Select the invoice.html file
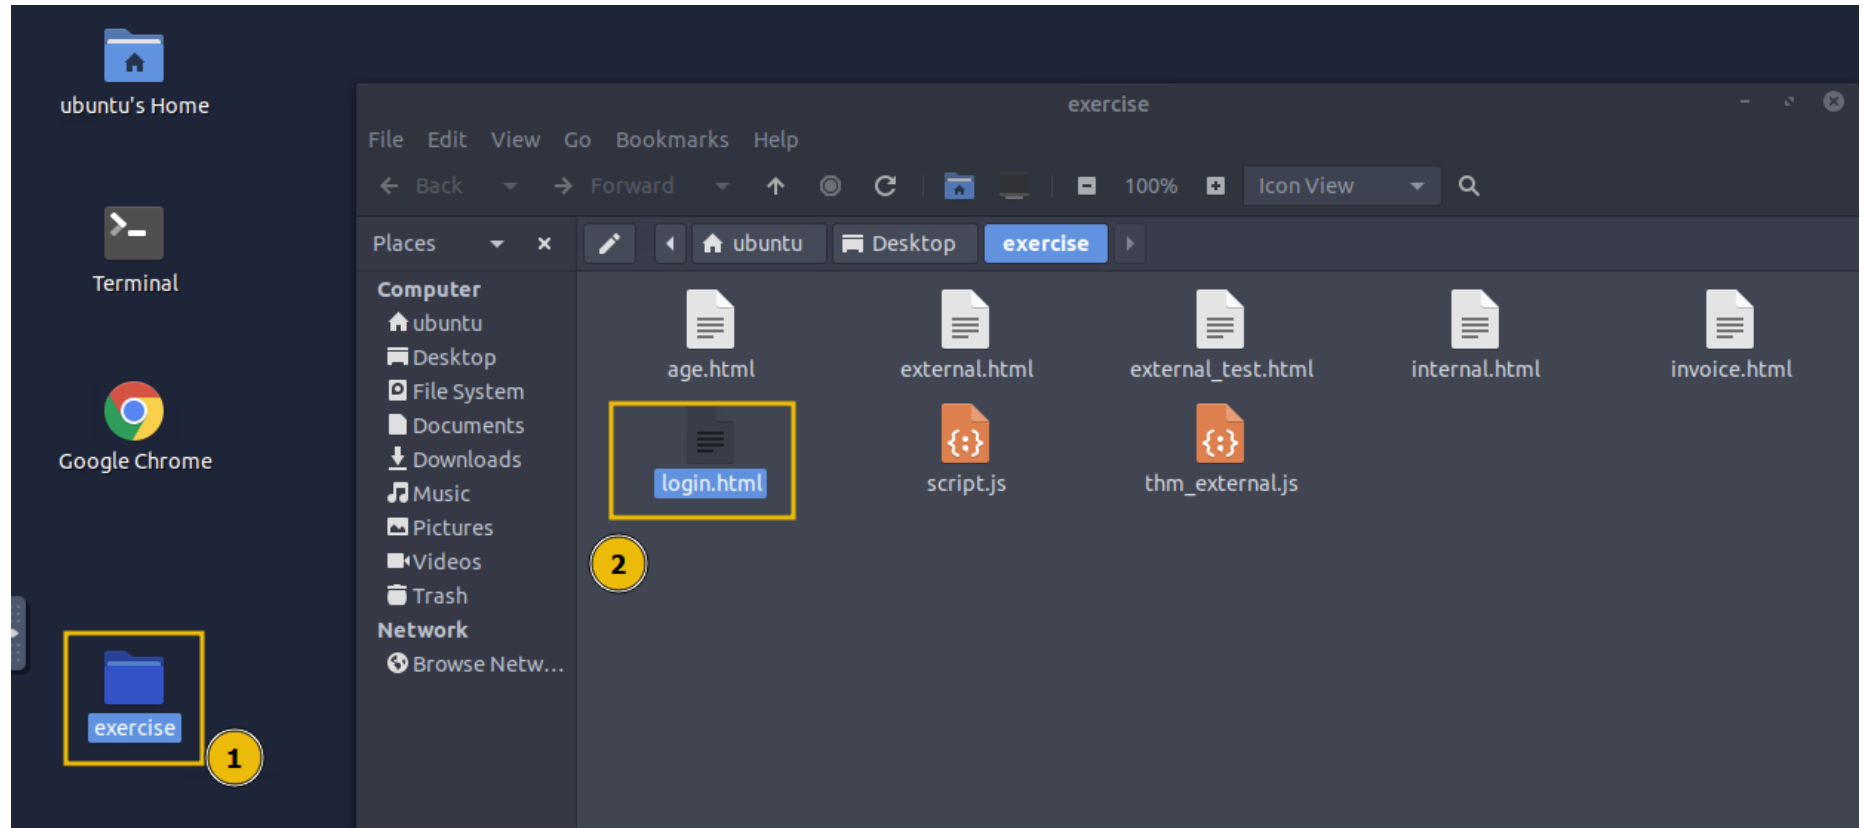 coord(1731,336)
